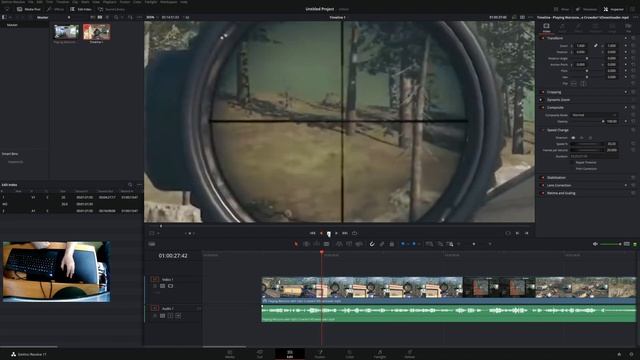Switch to the Cut page
Image resolution: width=640 pixels, height=360 pixels.
[260, 354]
